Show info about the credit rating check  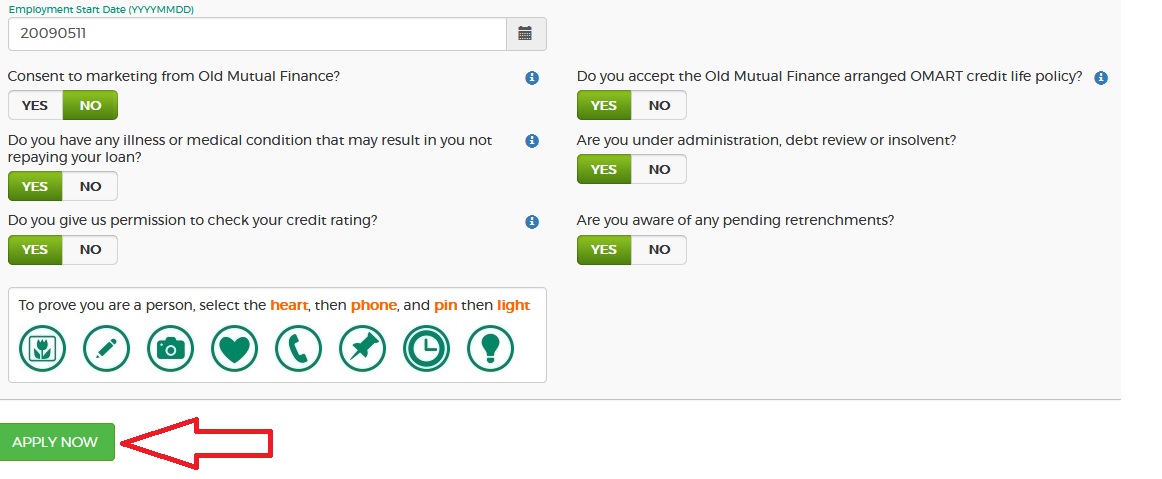tap(532, 222)
